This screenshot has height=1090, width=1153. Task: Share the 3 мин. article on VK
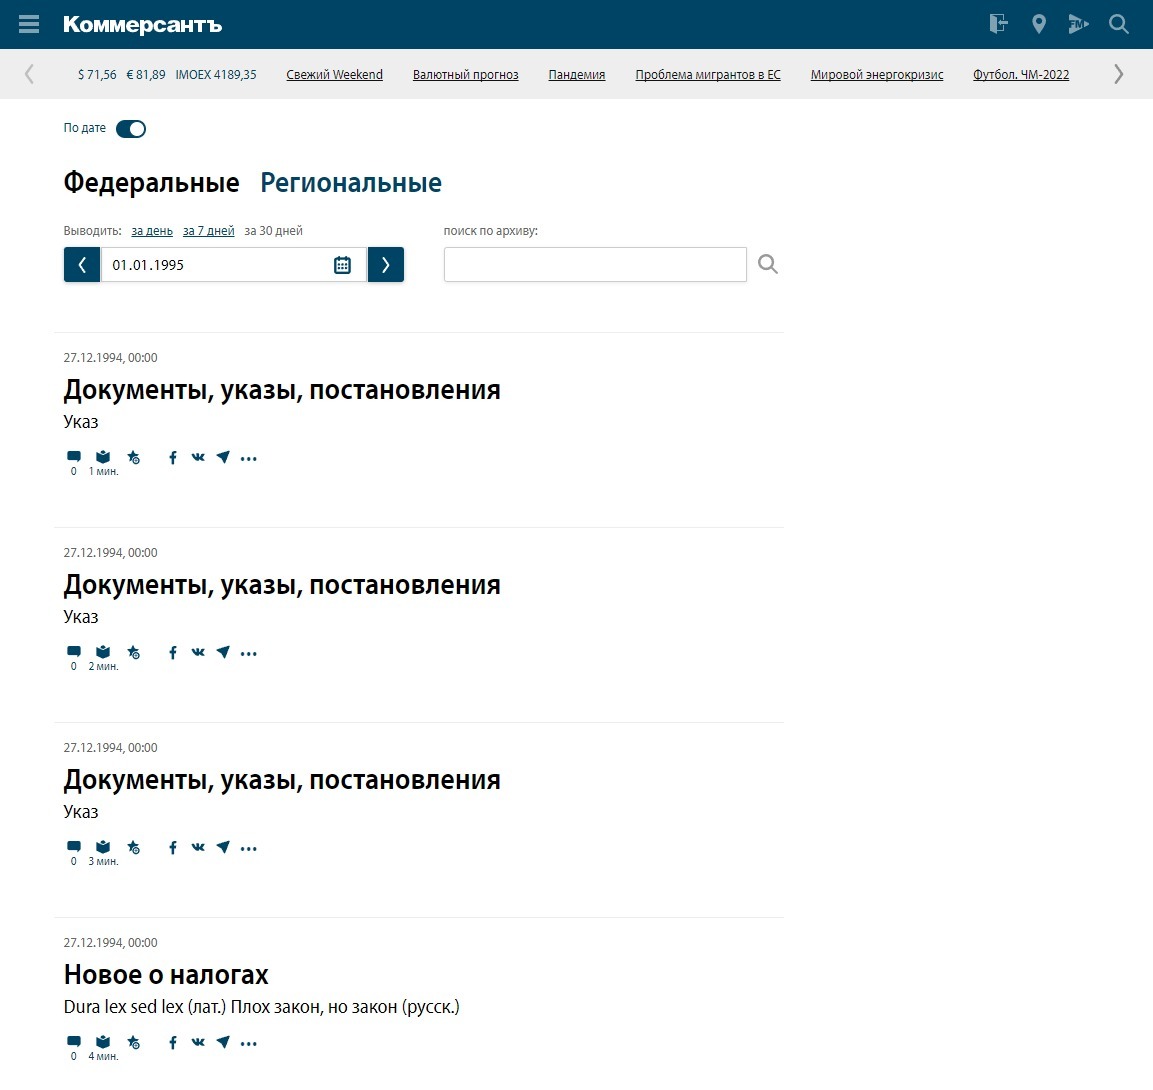pyautogui.click(x=198, y=847)
